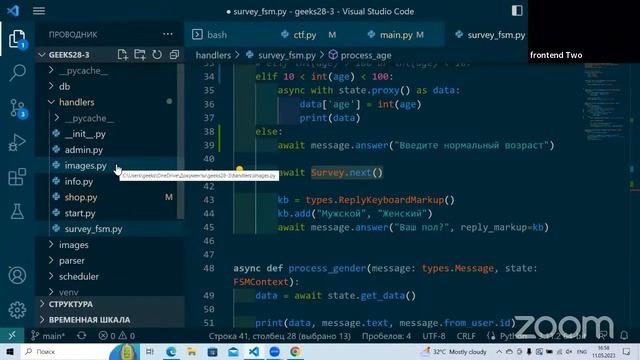Open Windows Start menu
Image resolution: width=640 pixels, height=360 pixels.
pos(9,351)
